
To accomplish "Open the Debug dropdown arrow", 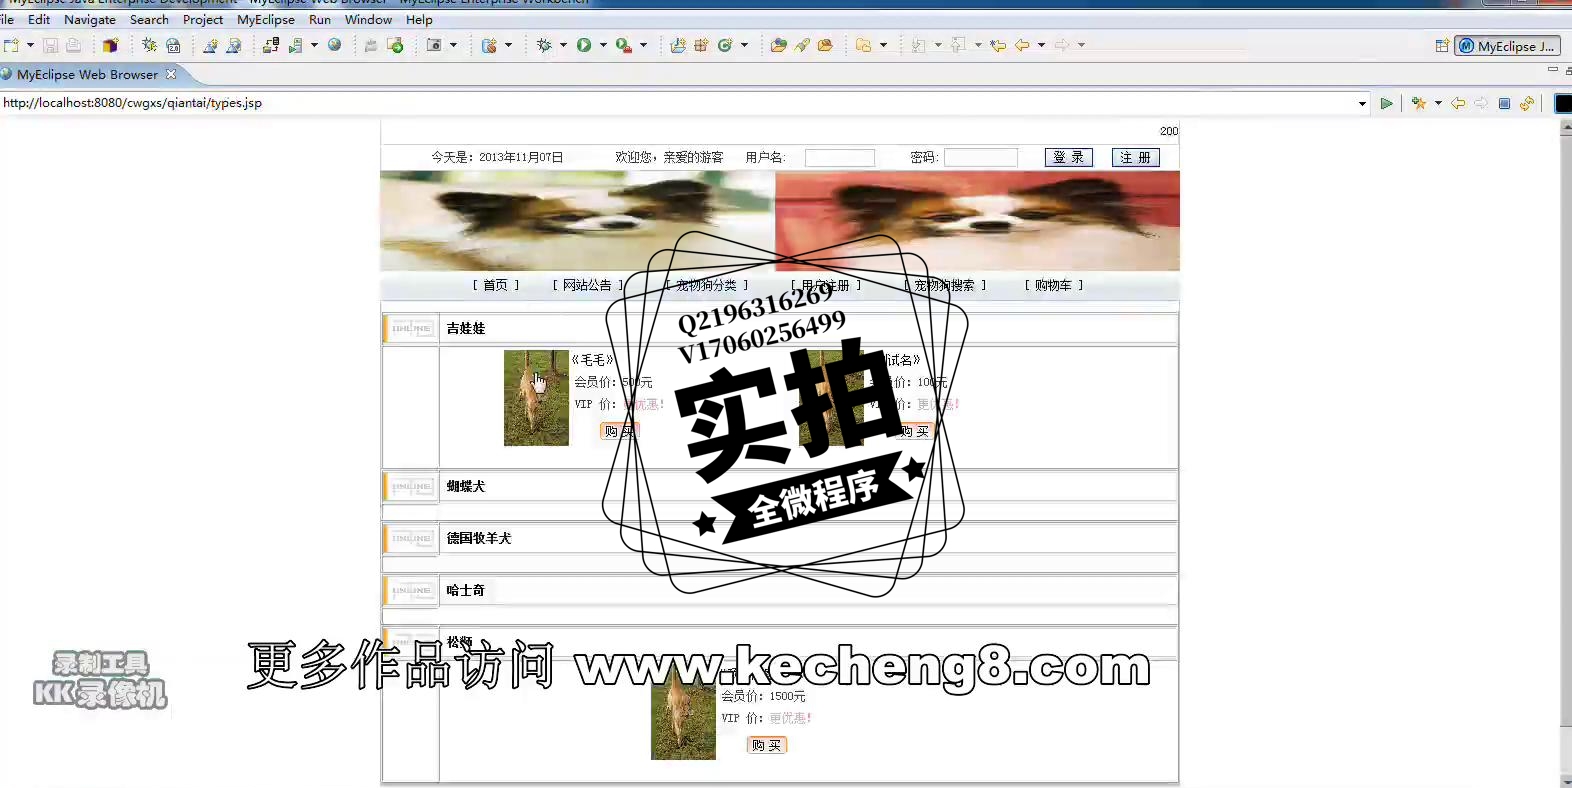I will [x=563, y=45].
